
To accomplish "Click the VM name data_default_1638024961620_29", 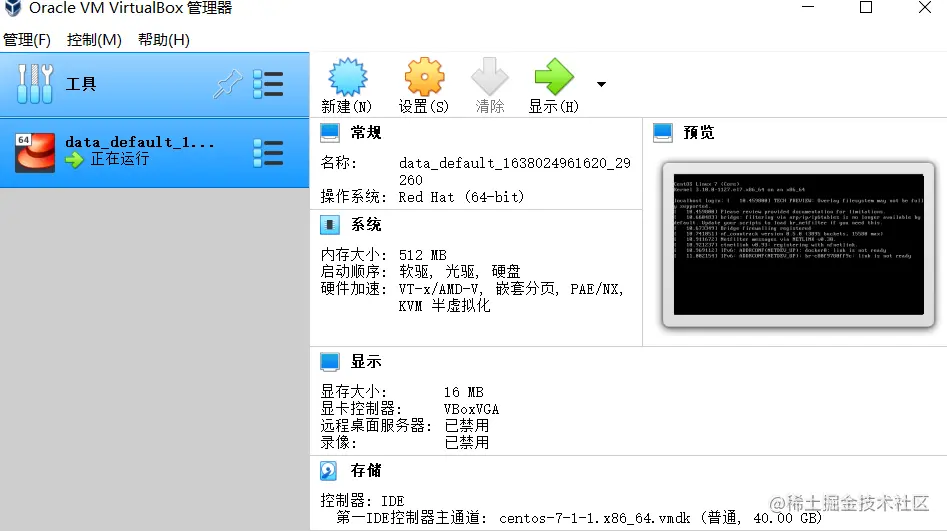I will [515, 163].
